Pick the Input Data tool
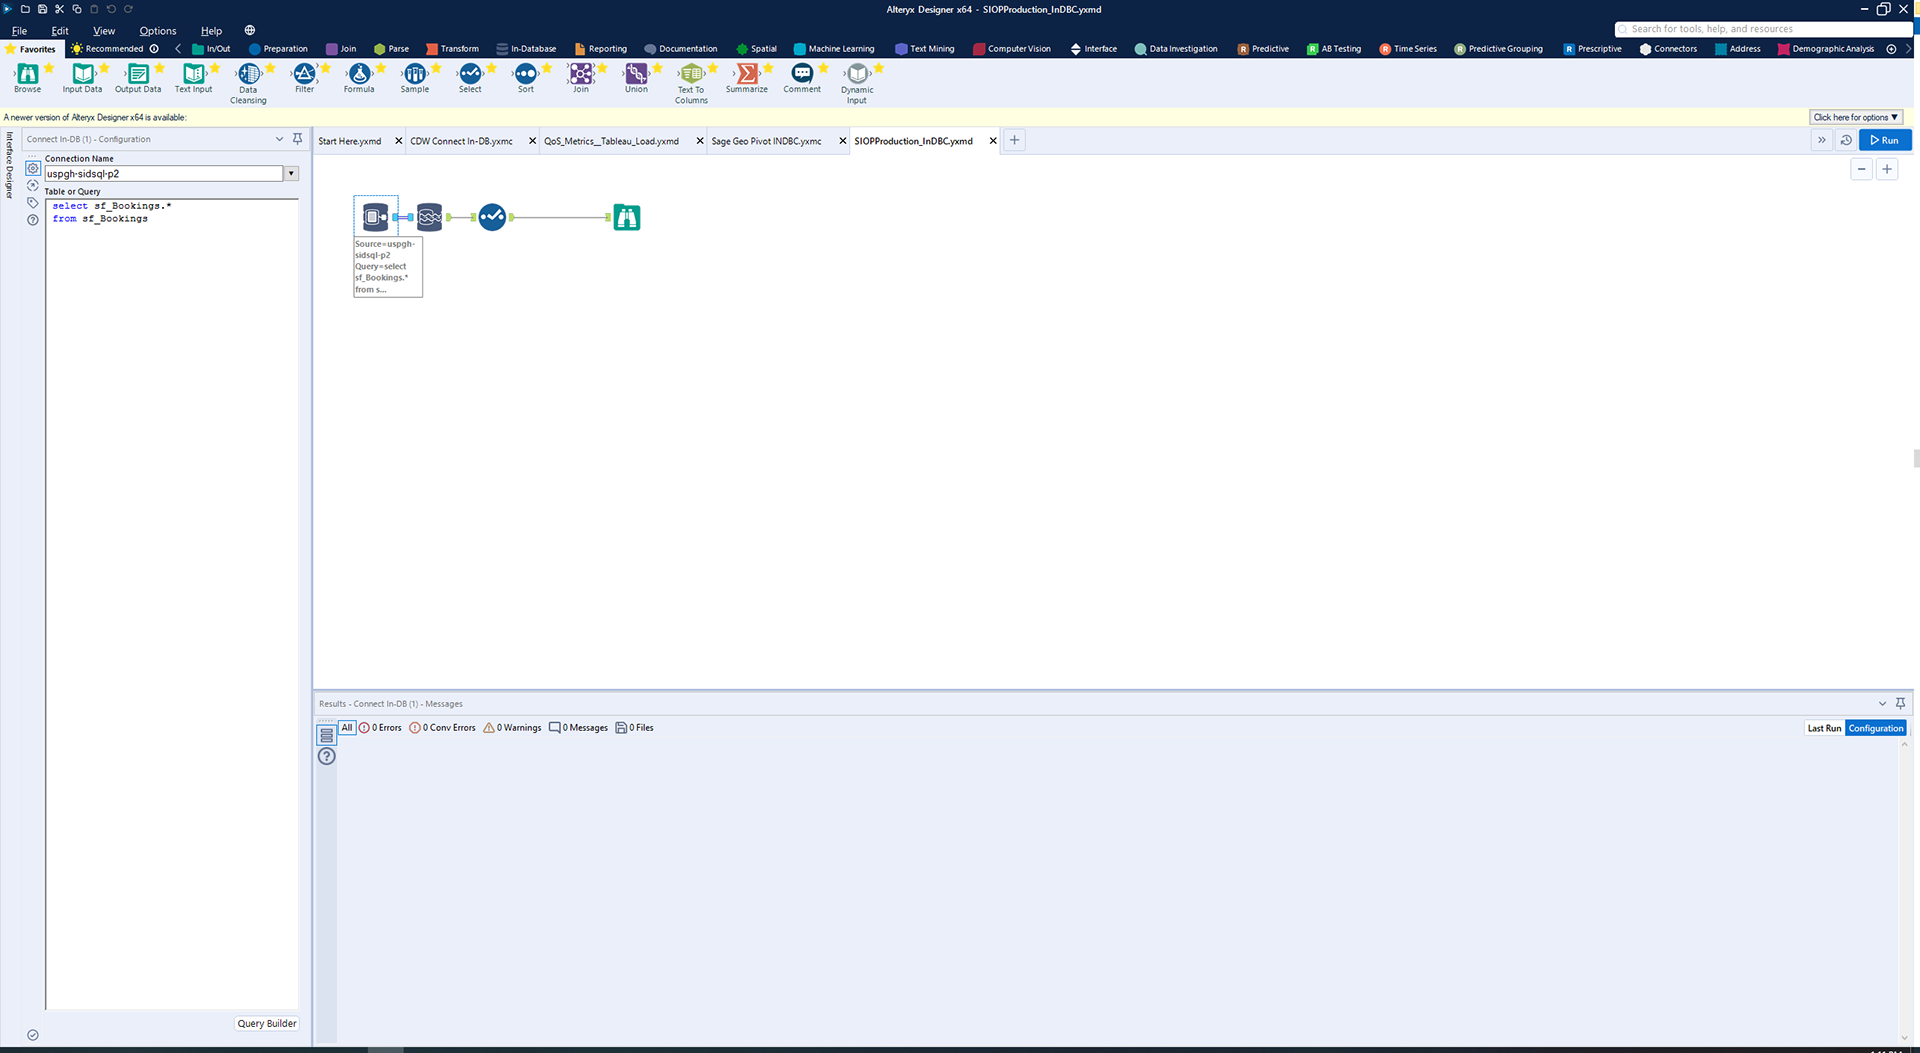 coord(82,78)
